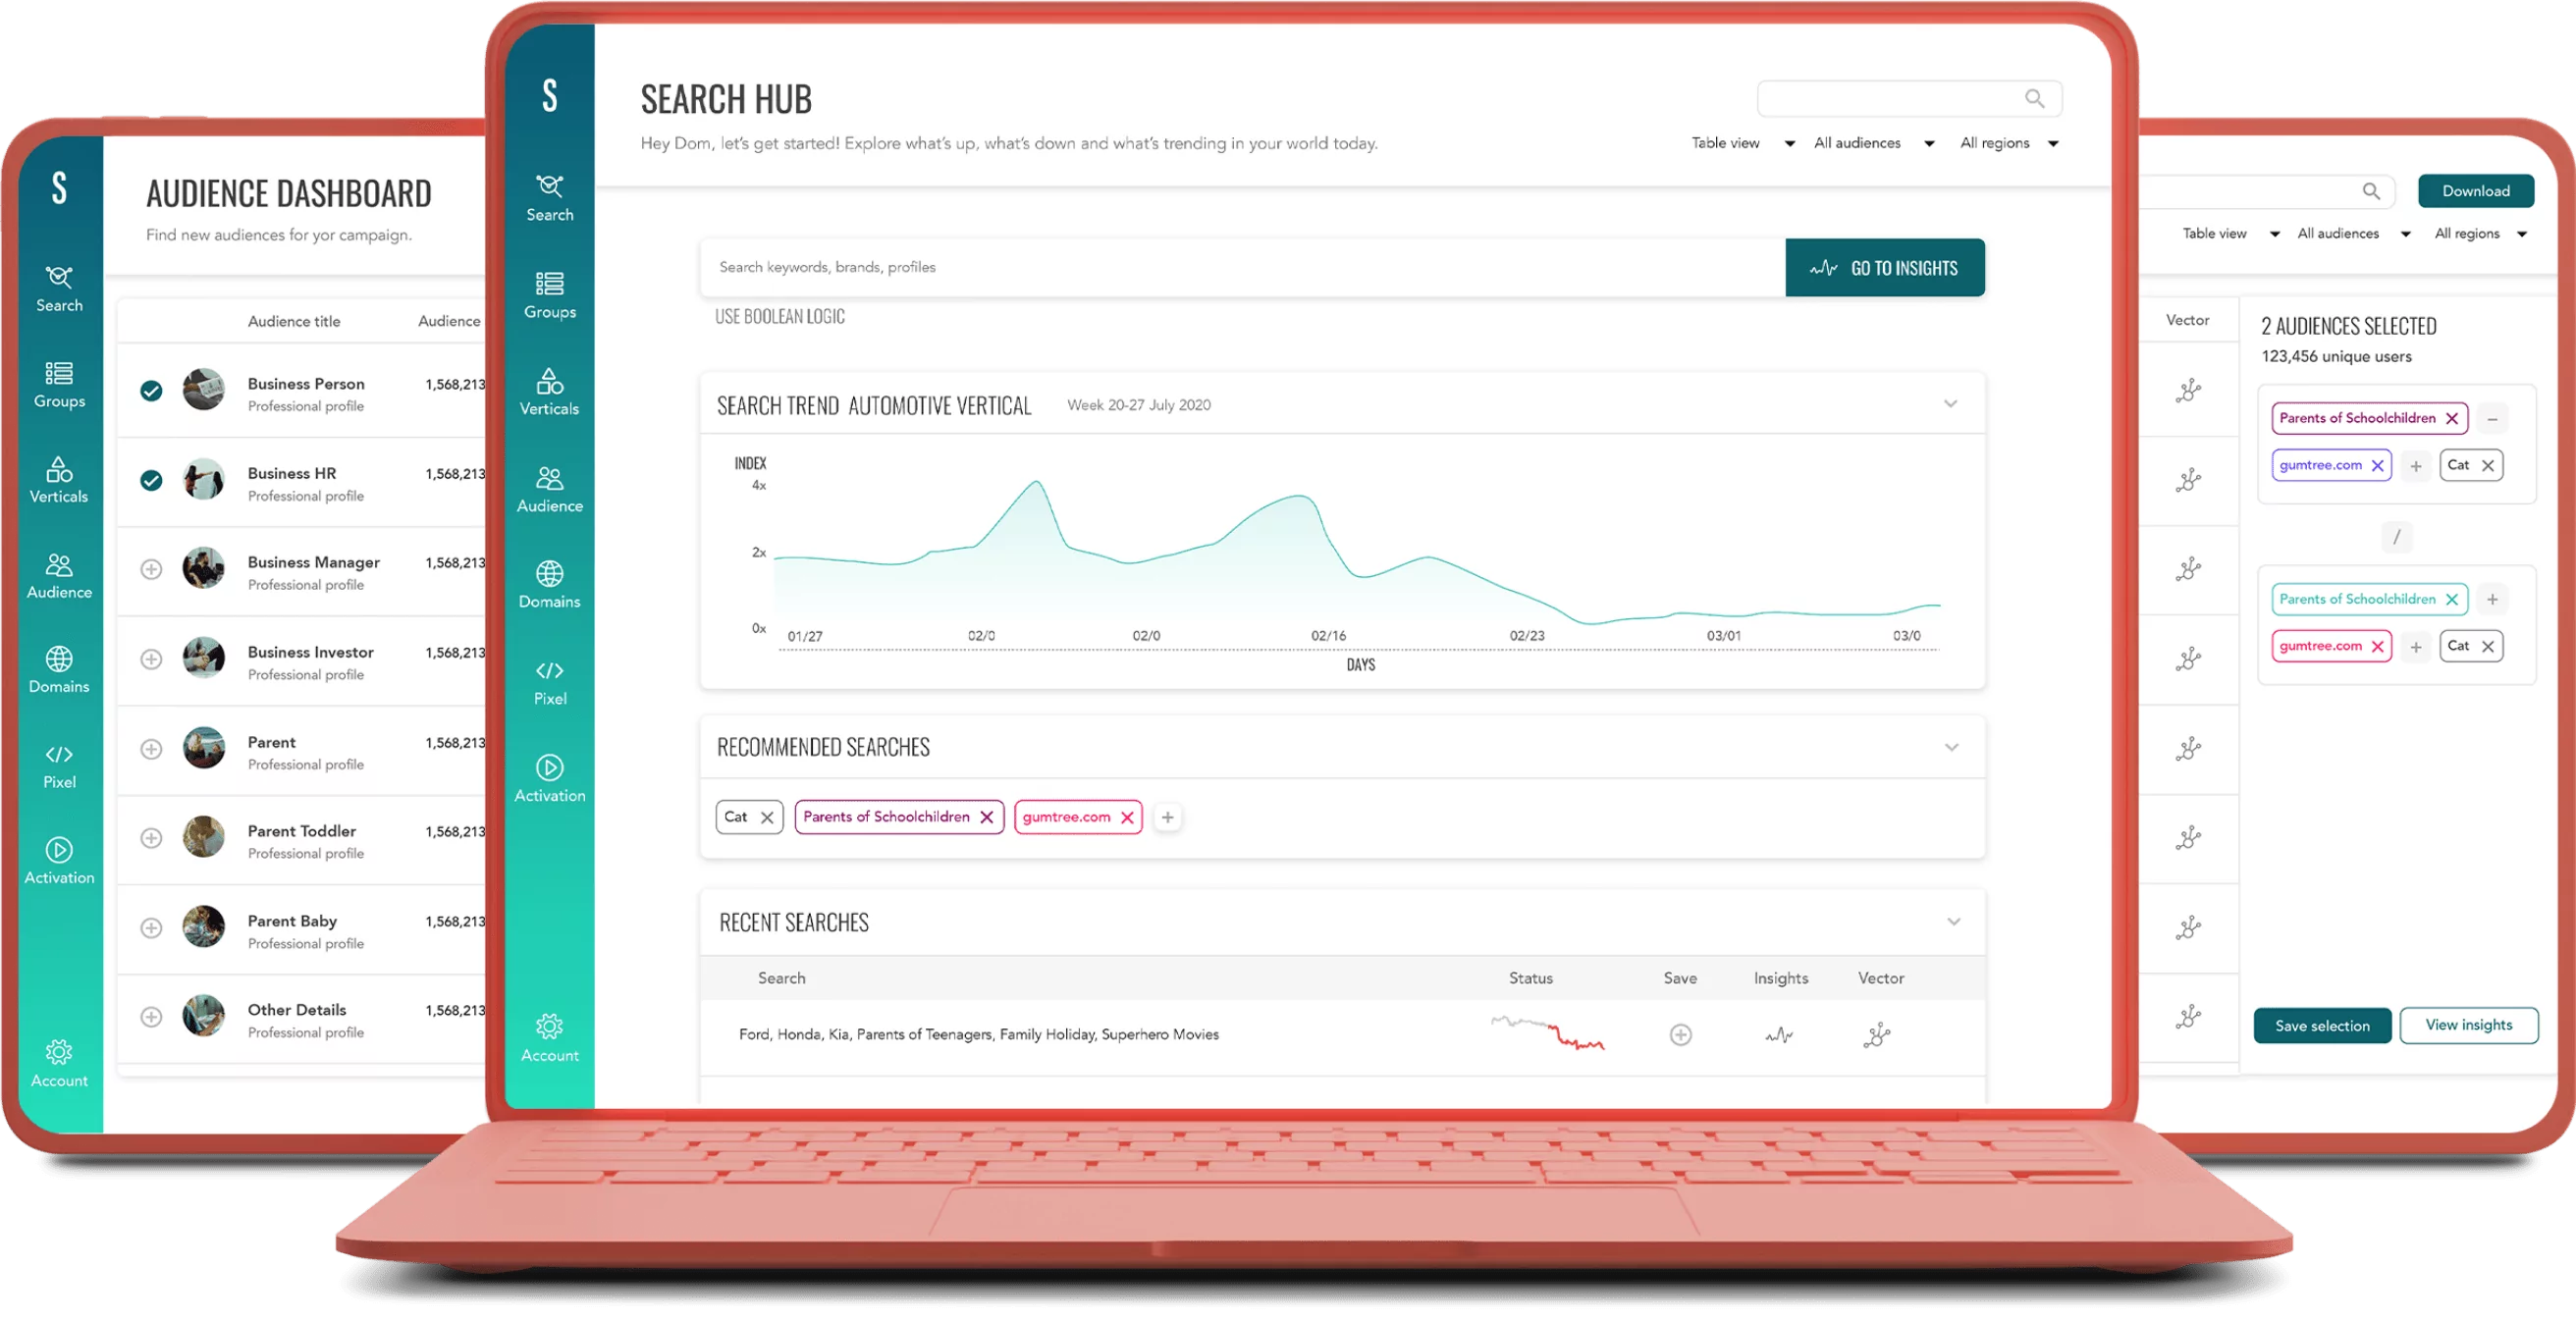Uncheck the Business HR audience
2576x1319 pixels.
151,481
